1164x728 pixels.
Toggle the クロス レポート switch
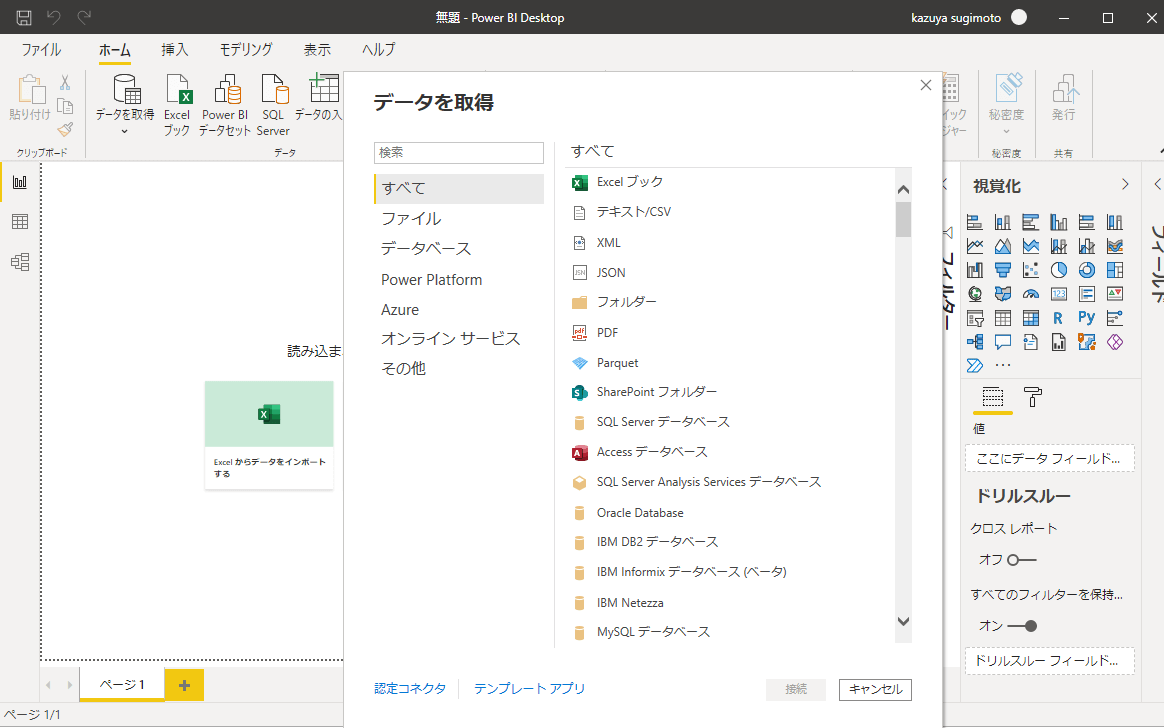pos(1021,560)
